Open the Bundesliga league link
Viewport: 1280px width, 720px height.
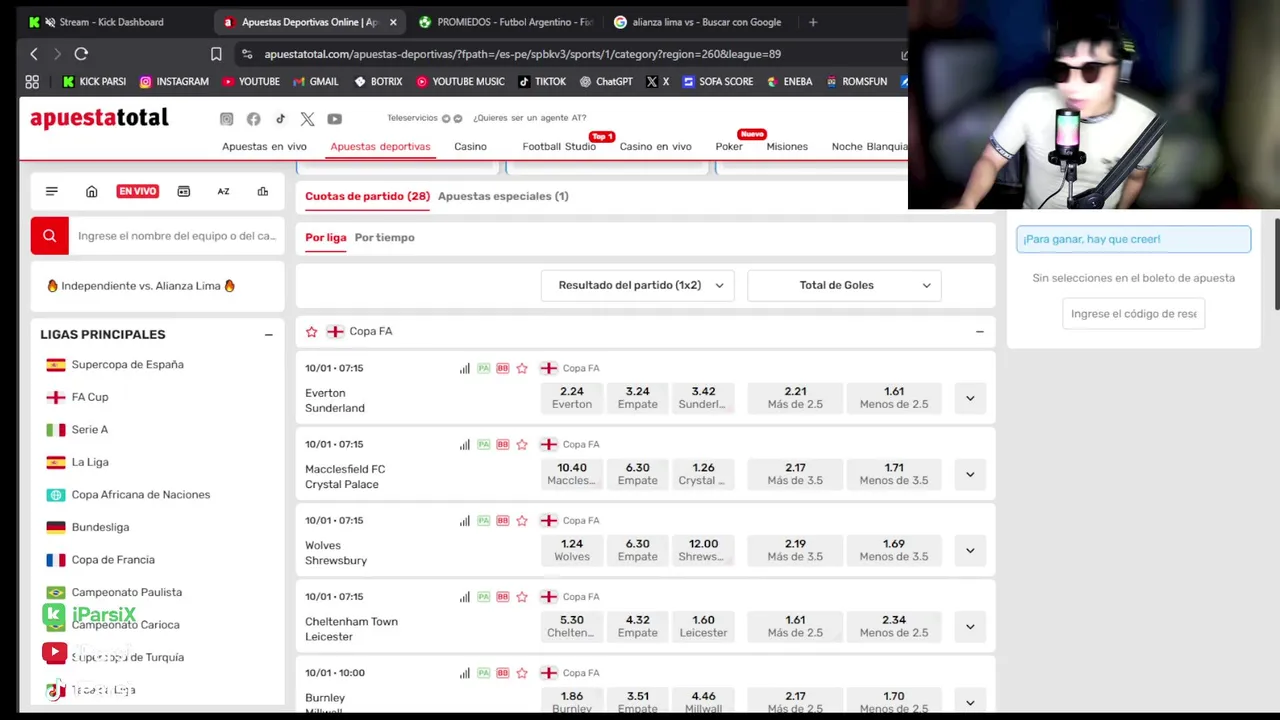coord(100,527)
